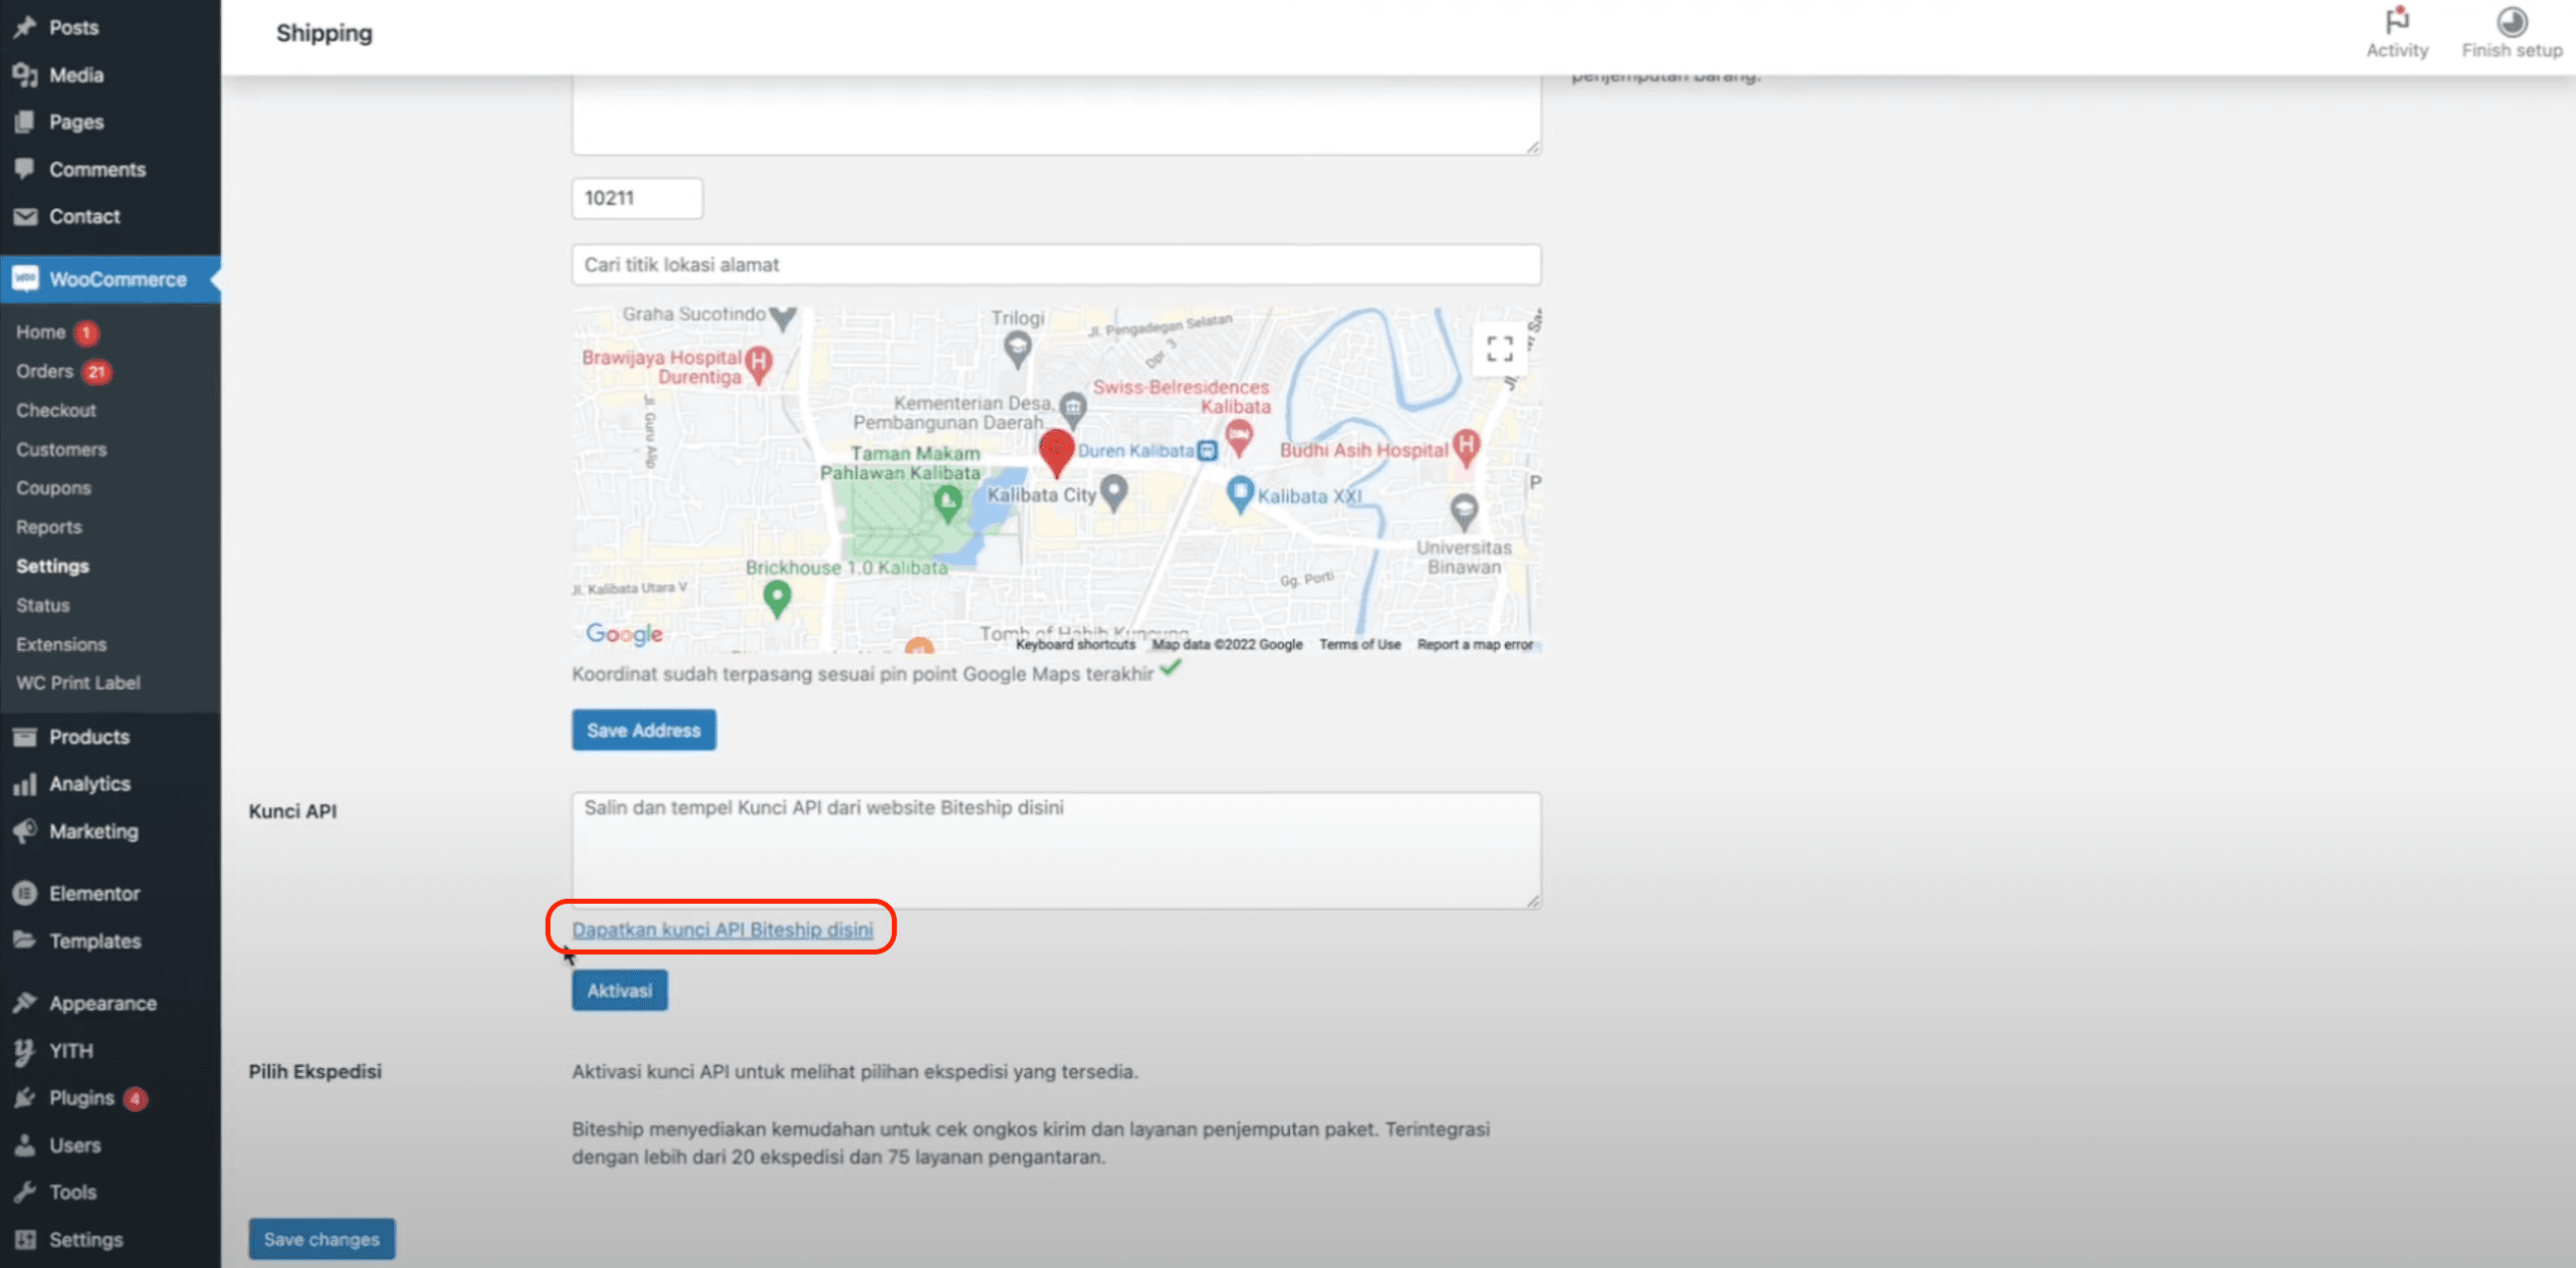Focus the Cari titik lokasi alamat field
The width and height of the screenshot is (2576, 1268).
[1056, 265]
